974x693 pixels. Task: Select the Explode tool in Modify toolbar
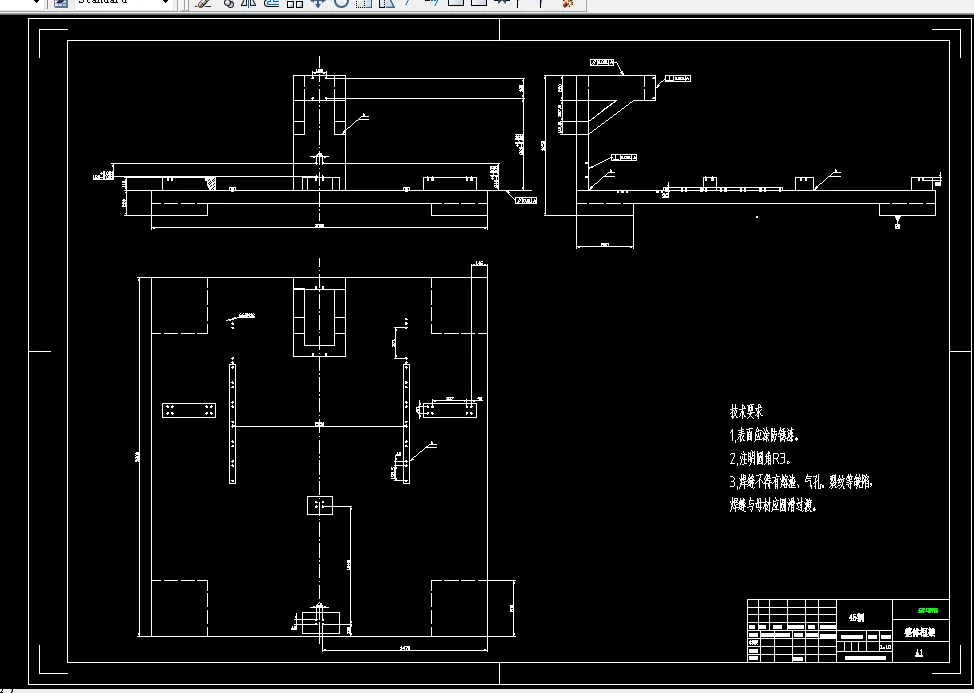[567, 3]
